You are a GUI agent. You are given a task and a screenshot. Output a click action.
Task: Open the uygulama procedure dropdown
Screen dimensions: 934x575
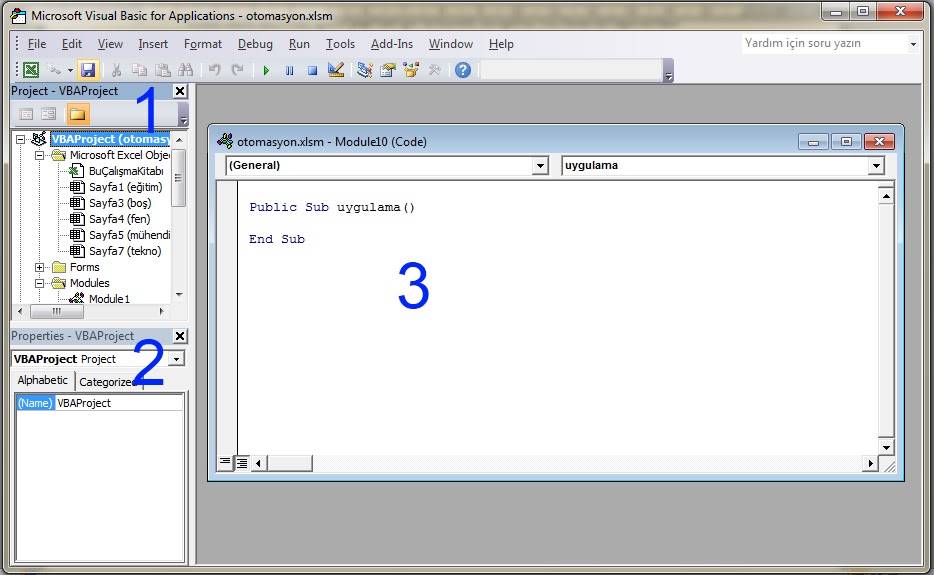[876, 166]
